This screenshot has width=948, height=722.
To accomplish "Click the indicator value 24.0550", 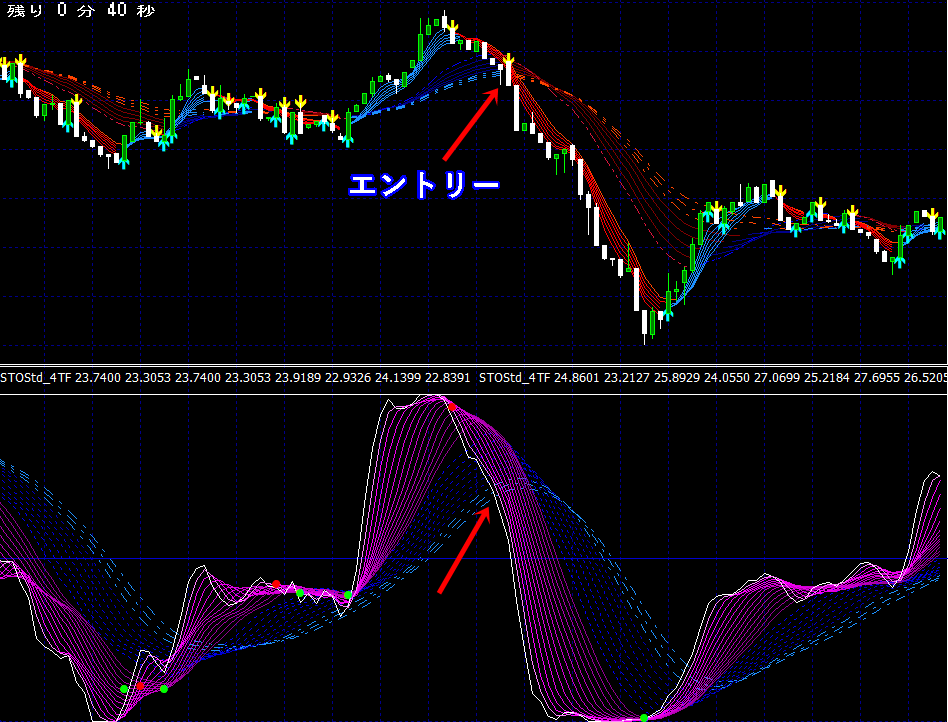I will 727,378.
